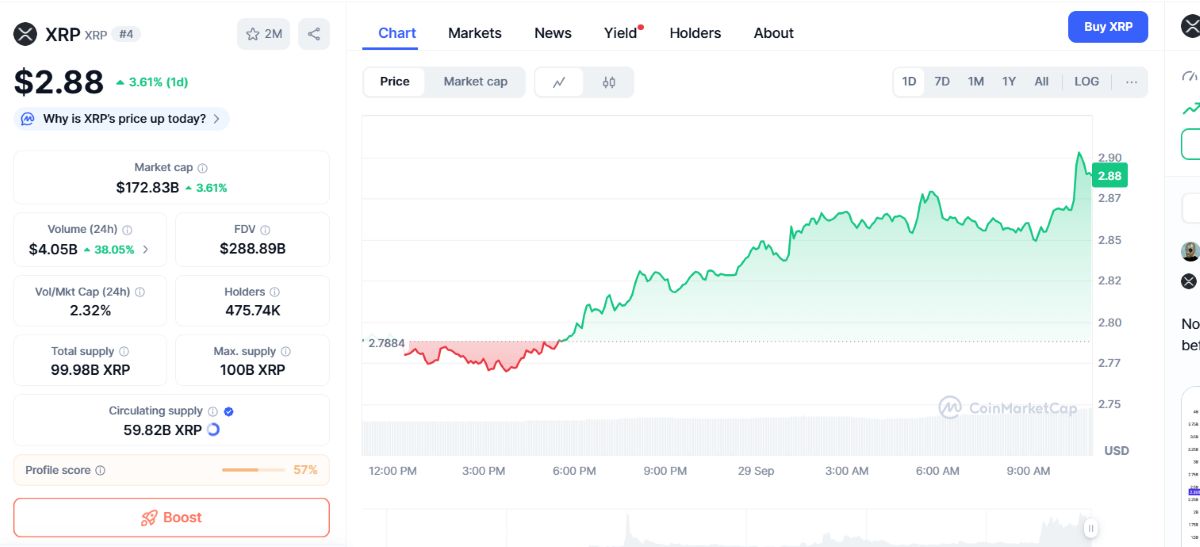1200x547 pixels.
Task: Open the Holders tab
Action: pyautogui.click(x=695, y=33)
